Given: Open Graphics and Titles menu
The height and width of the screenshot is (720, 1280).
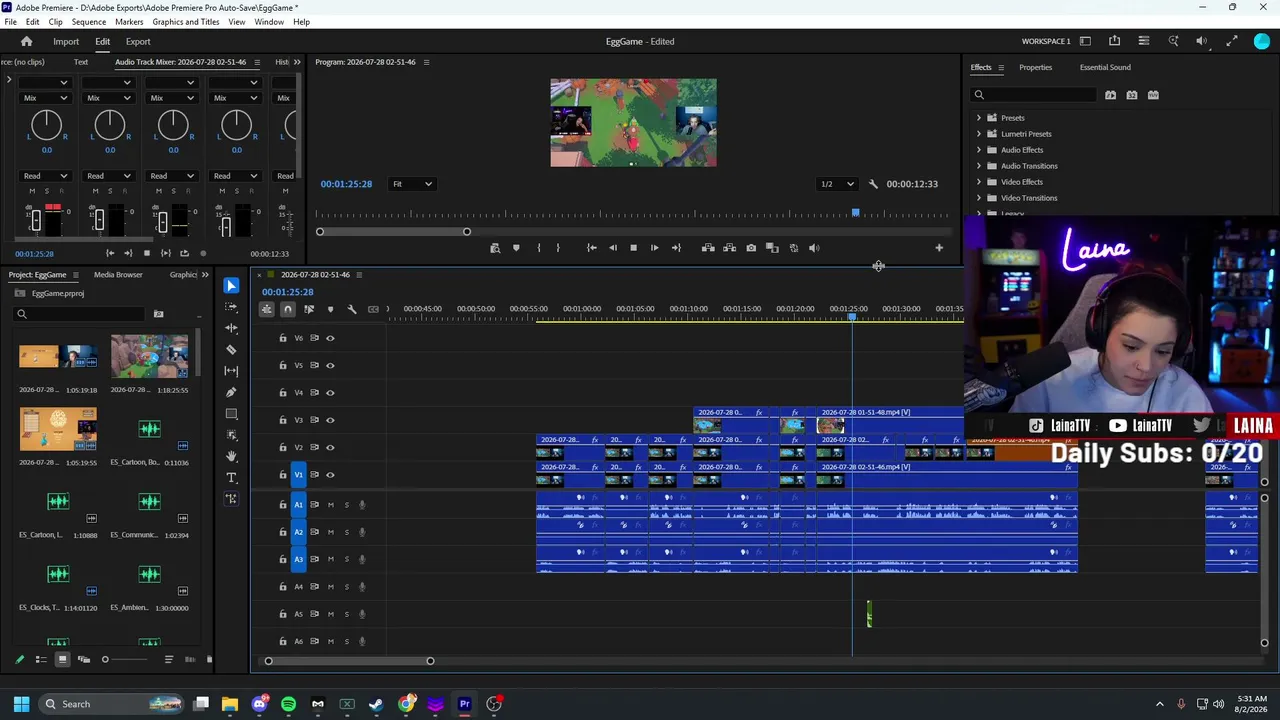Looking at the screenshot, I should click(186, 22).
